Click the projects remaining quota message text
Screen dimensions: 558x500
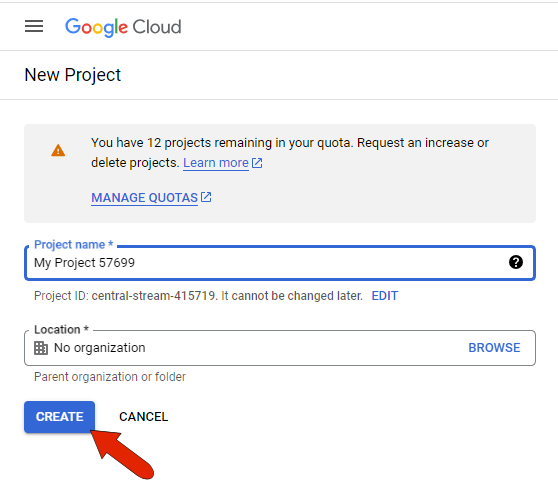(290, 153)
